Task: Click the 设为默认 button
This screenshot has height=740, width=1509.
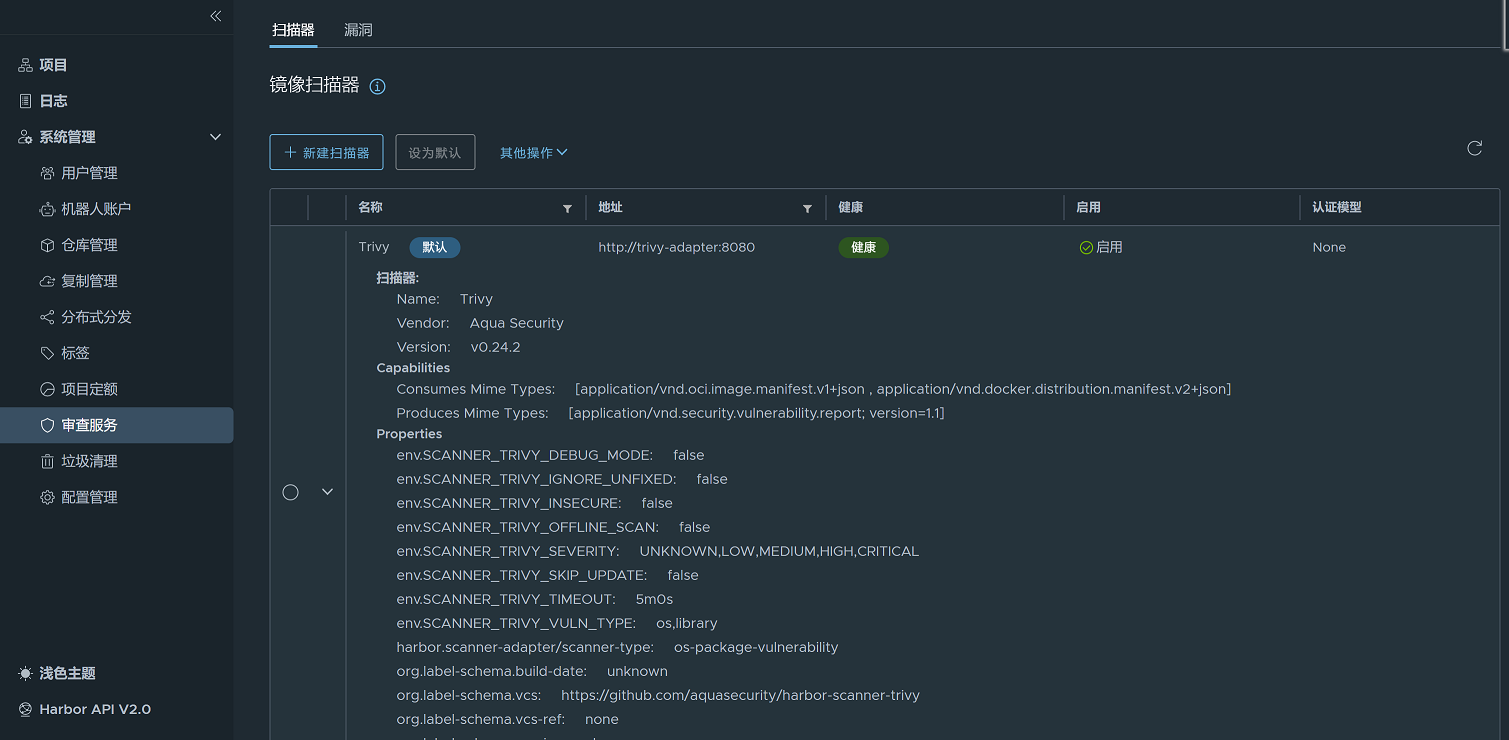Action: (435, 153)
